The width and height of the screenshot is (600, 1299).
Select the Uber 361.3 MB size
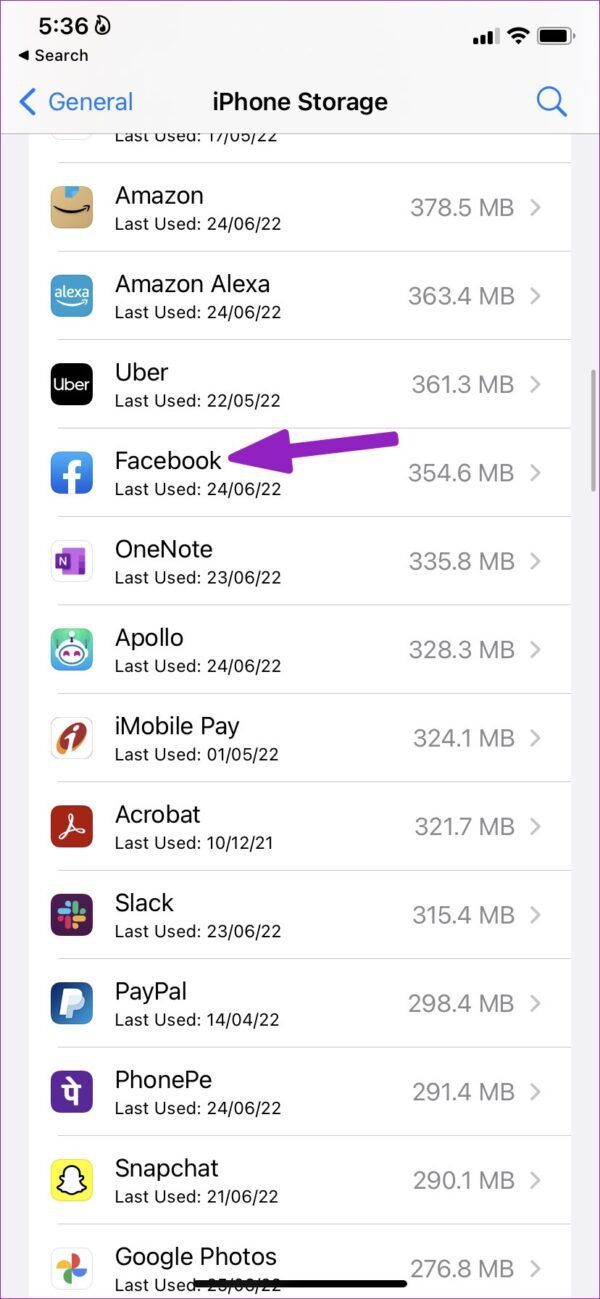pyautogui.click(x=462, y=384)
